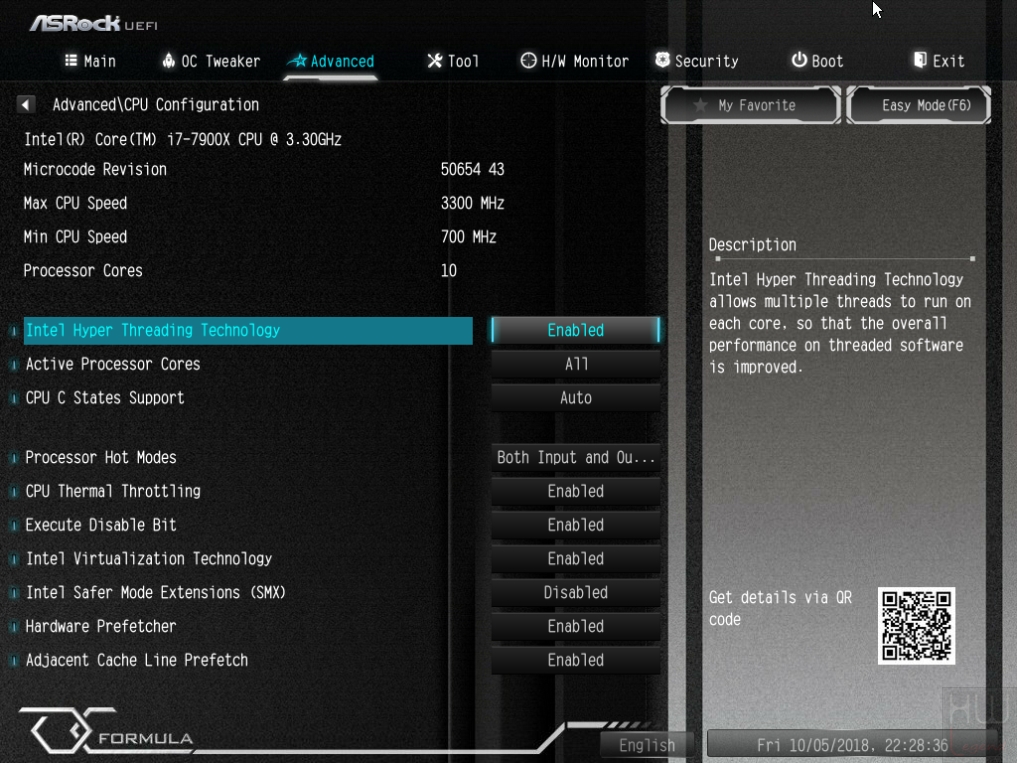Click the Advanced\CPU Configuration breadcrumb text
The height and width of the screenshot is (763, 1017).
coord(156,104)
